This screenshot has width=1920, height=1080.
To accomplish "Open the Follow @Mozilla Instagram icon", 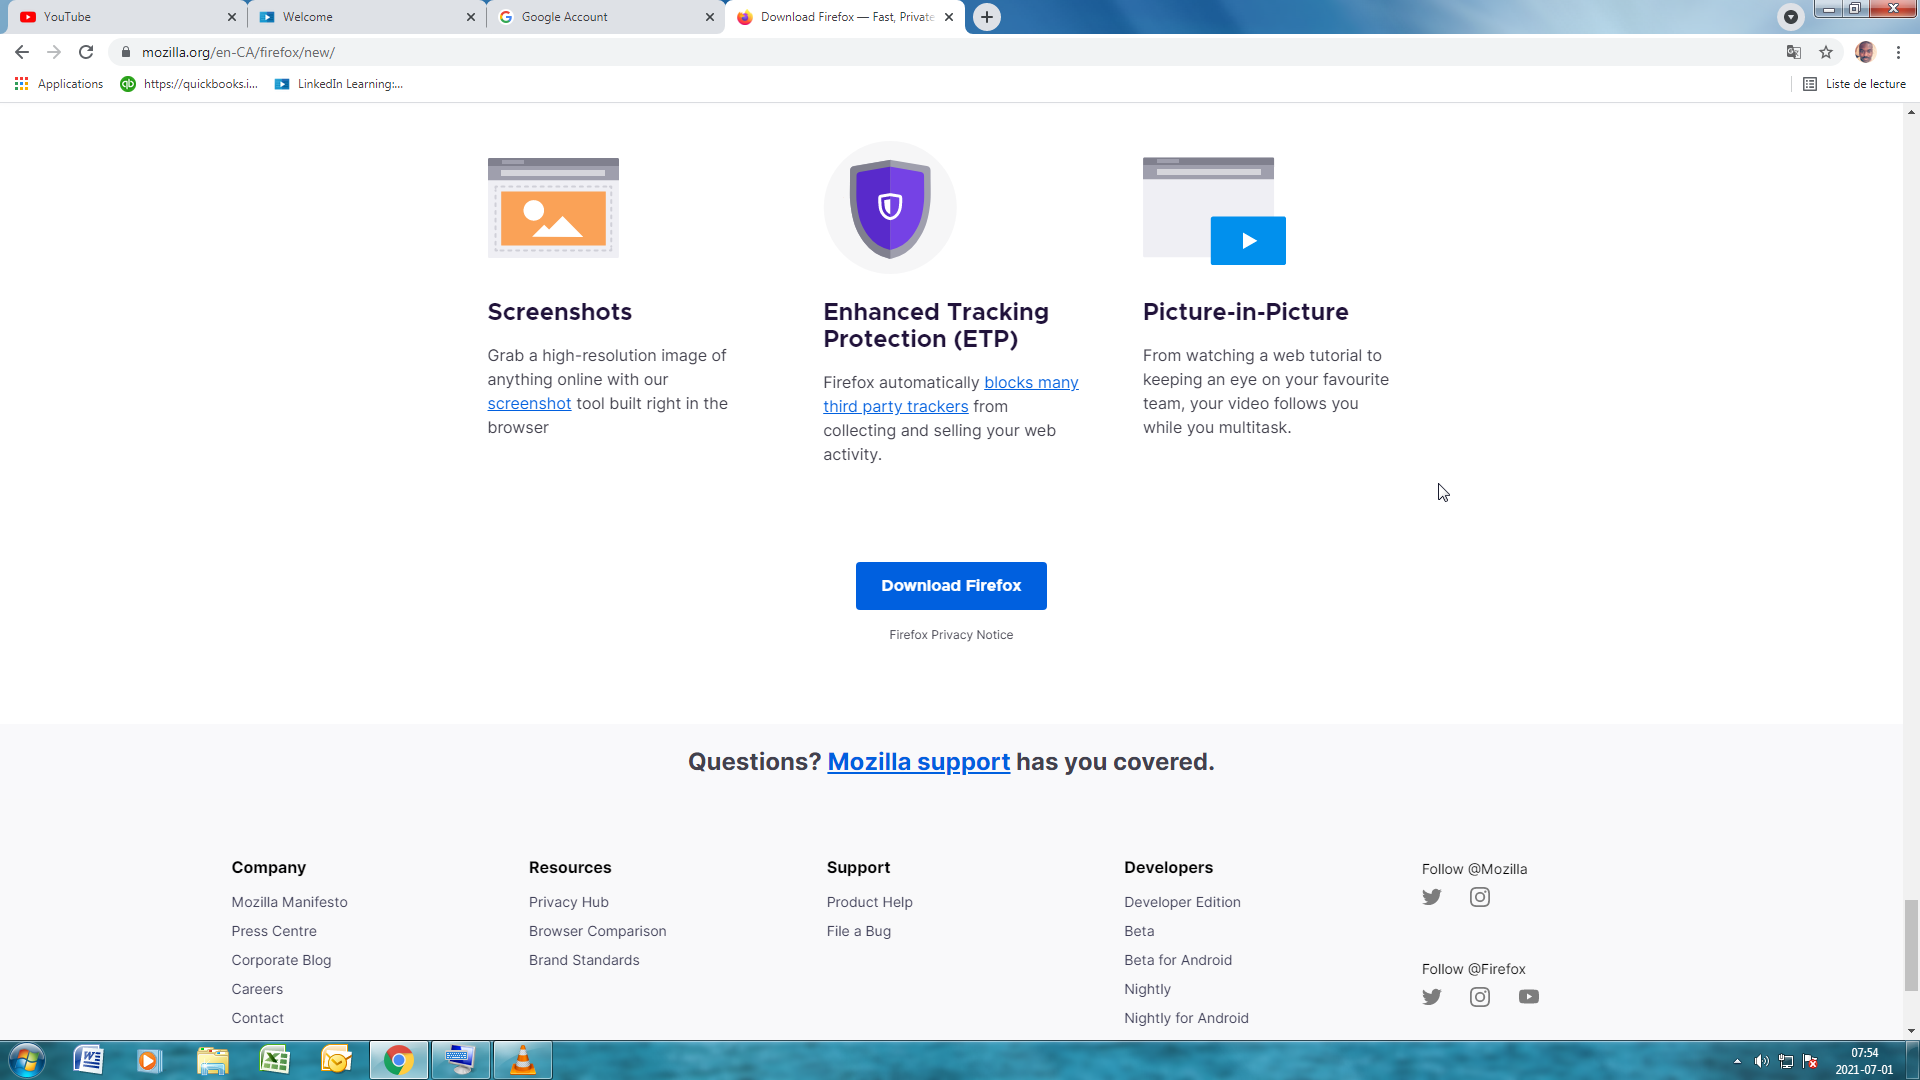I will 1479,897.
